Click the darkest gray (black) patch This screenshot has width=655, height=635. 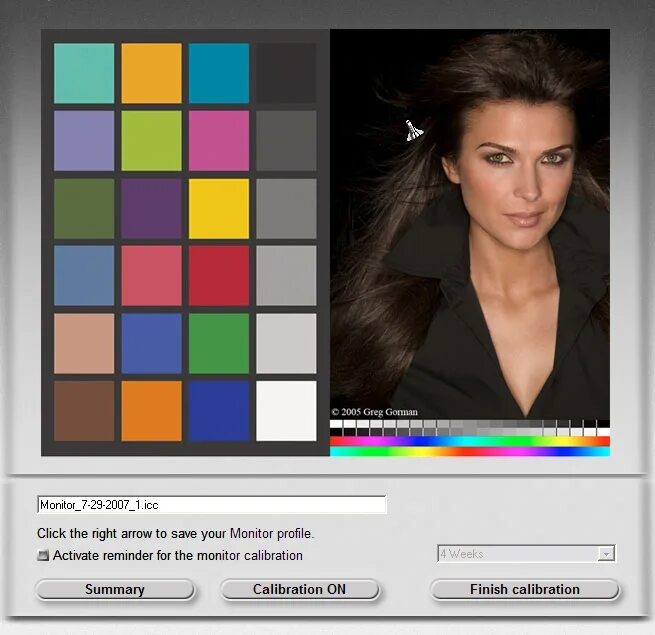tap(286, 73)
